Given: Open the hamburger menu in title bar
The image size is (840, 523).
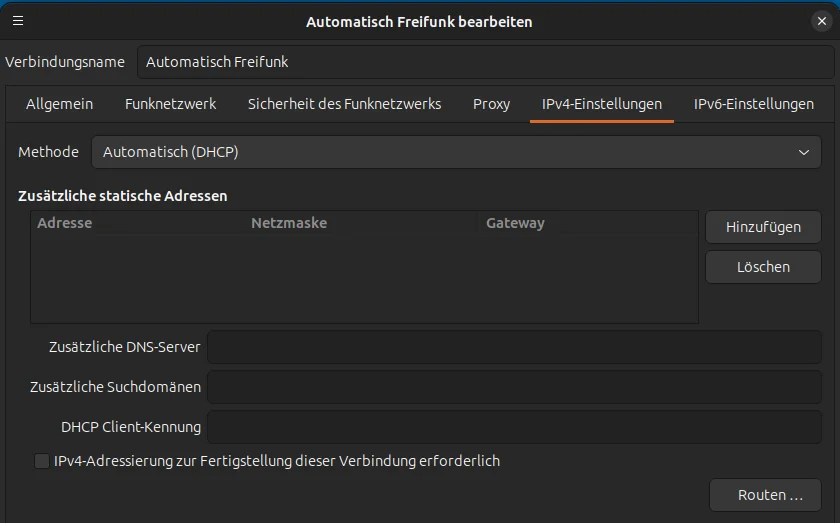Looking at the screenshot, I should (x=18, y=21).
